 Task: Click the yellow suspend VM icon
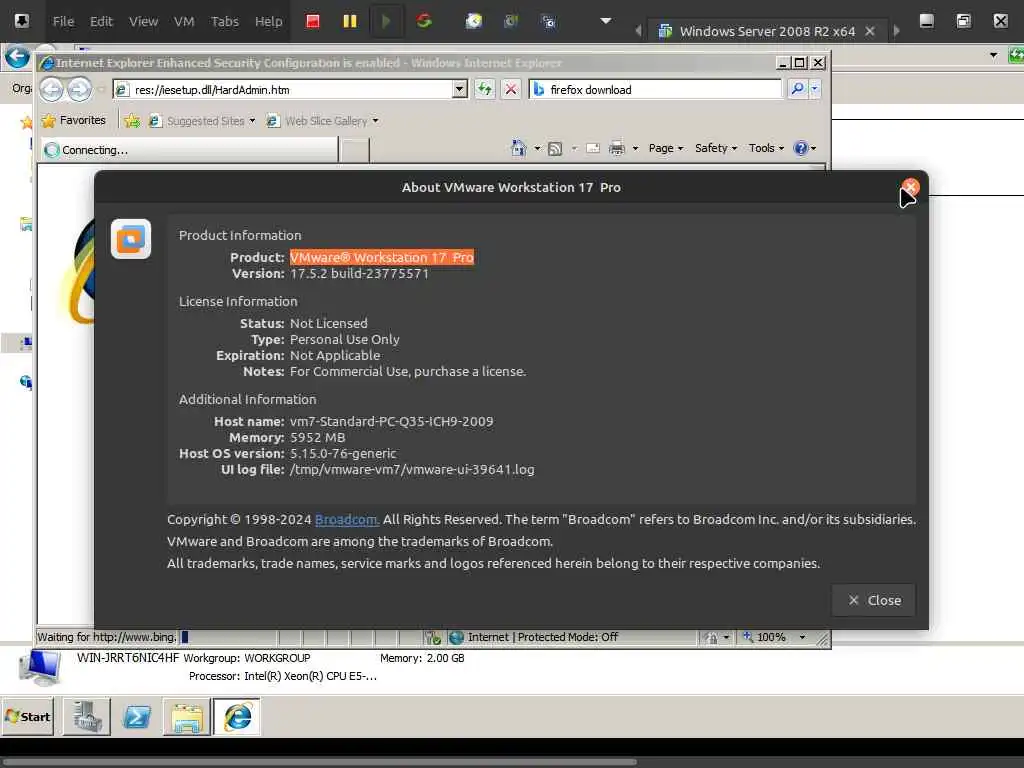click(350, 21)
